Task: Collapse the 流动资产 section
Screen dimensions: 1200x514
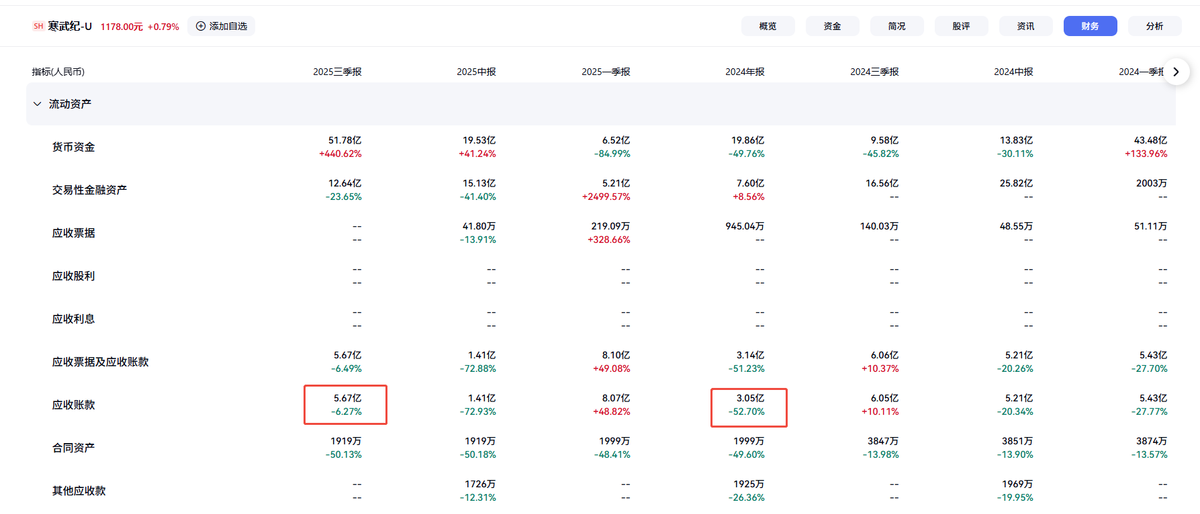Action: click(x=38, y=104)
